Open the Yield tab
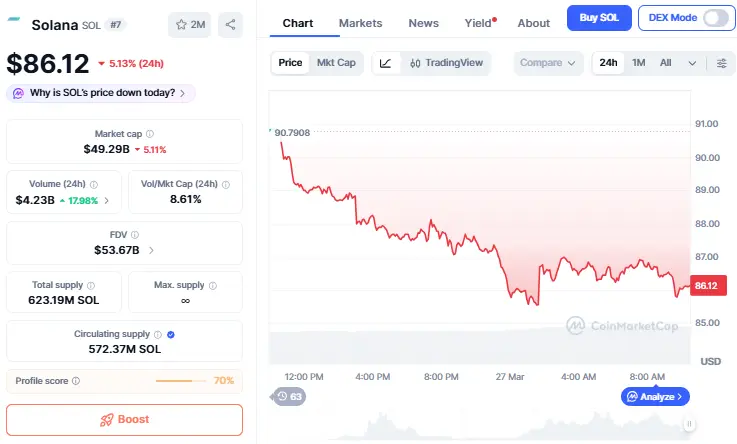 478,23
